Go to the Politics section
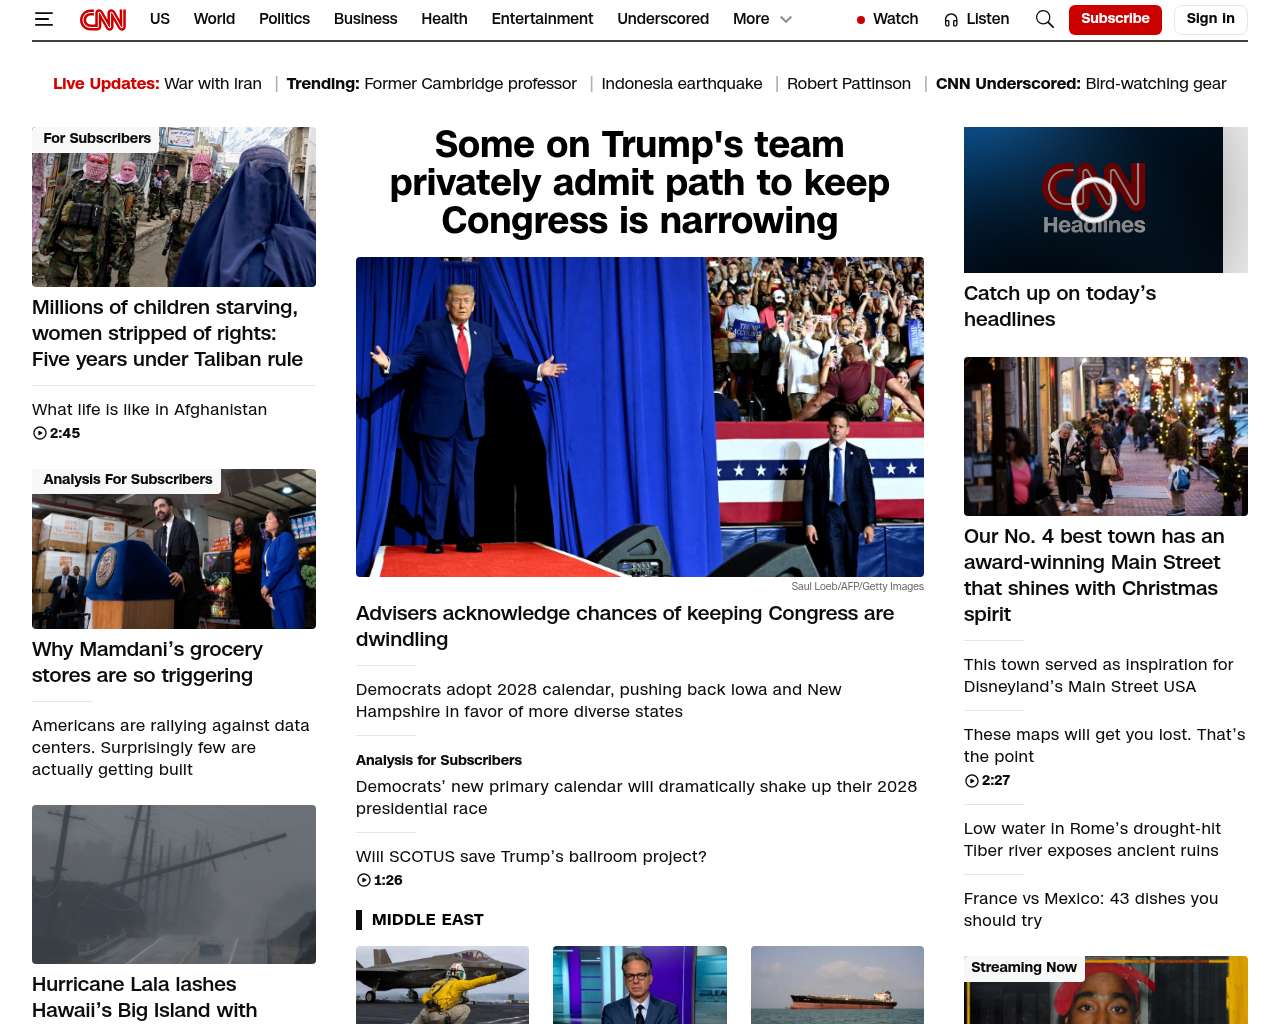The image size is (1280, 1024). tap(284, 19)
